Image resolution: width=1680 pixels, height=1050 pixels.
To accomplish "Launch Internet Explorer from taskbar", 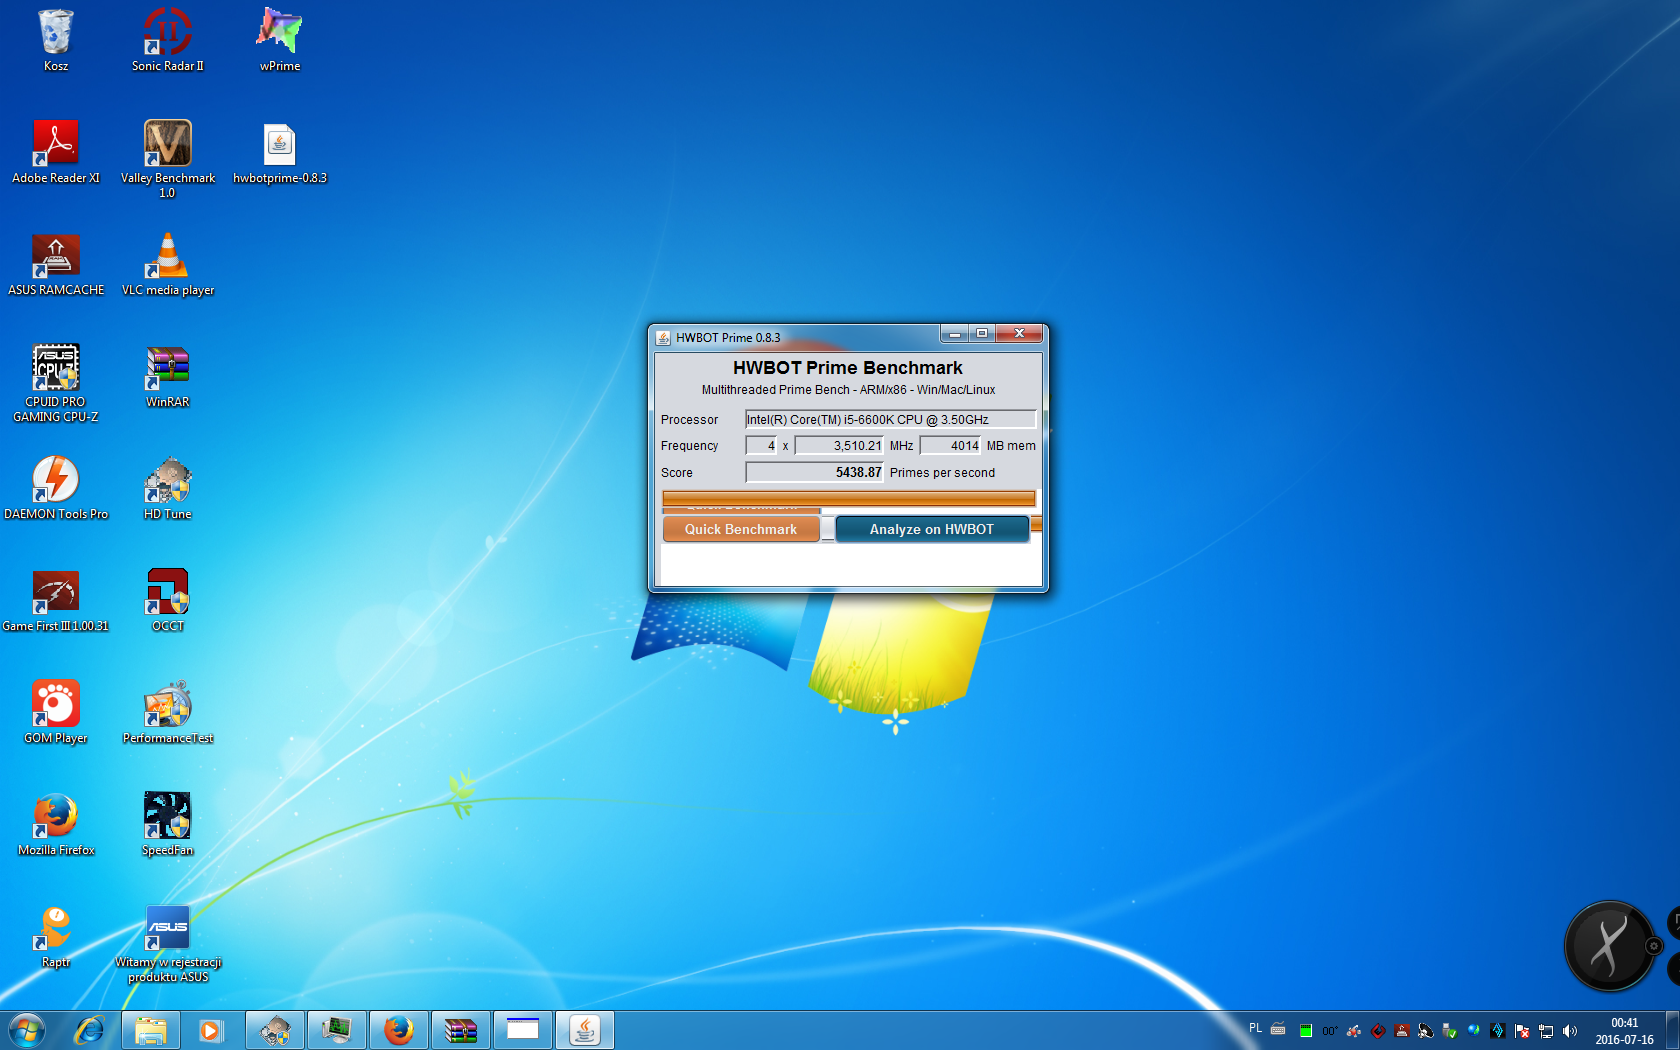I will (89, 1030).
